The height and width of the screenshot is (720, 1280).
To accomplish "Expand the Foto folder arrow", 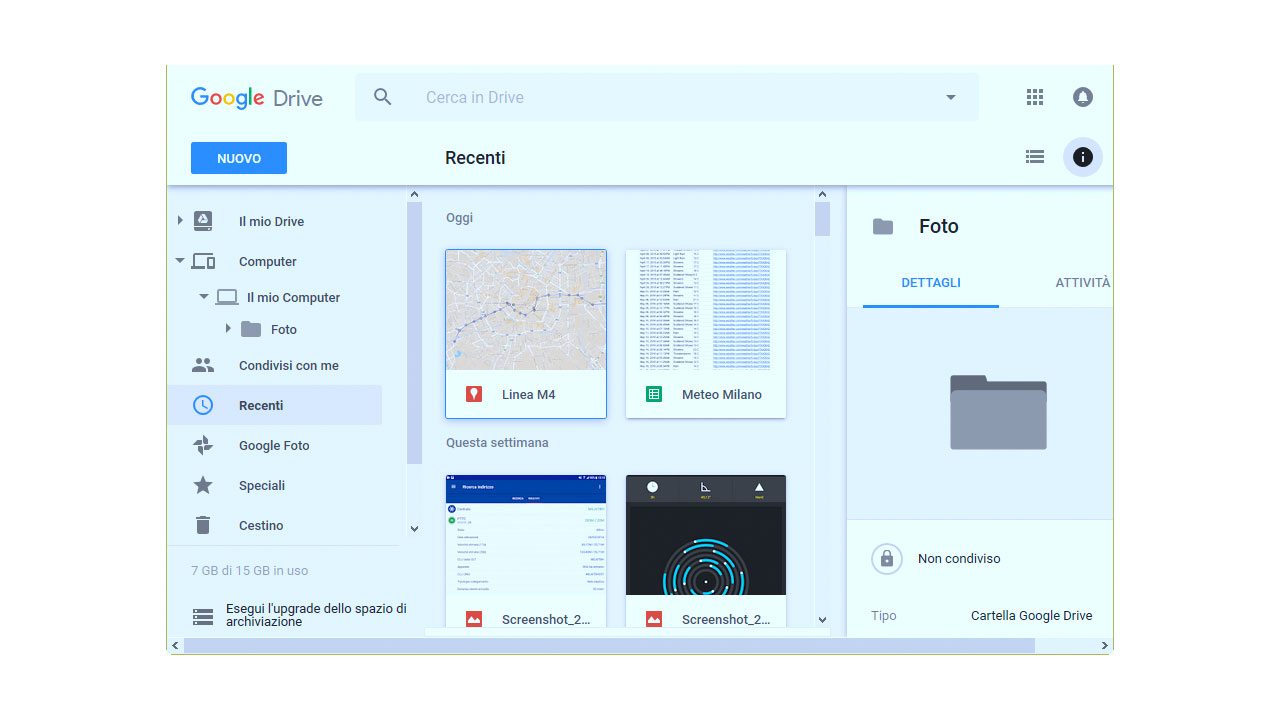I will coord(228,329).
